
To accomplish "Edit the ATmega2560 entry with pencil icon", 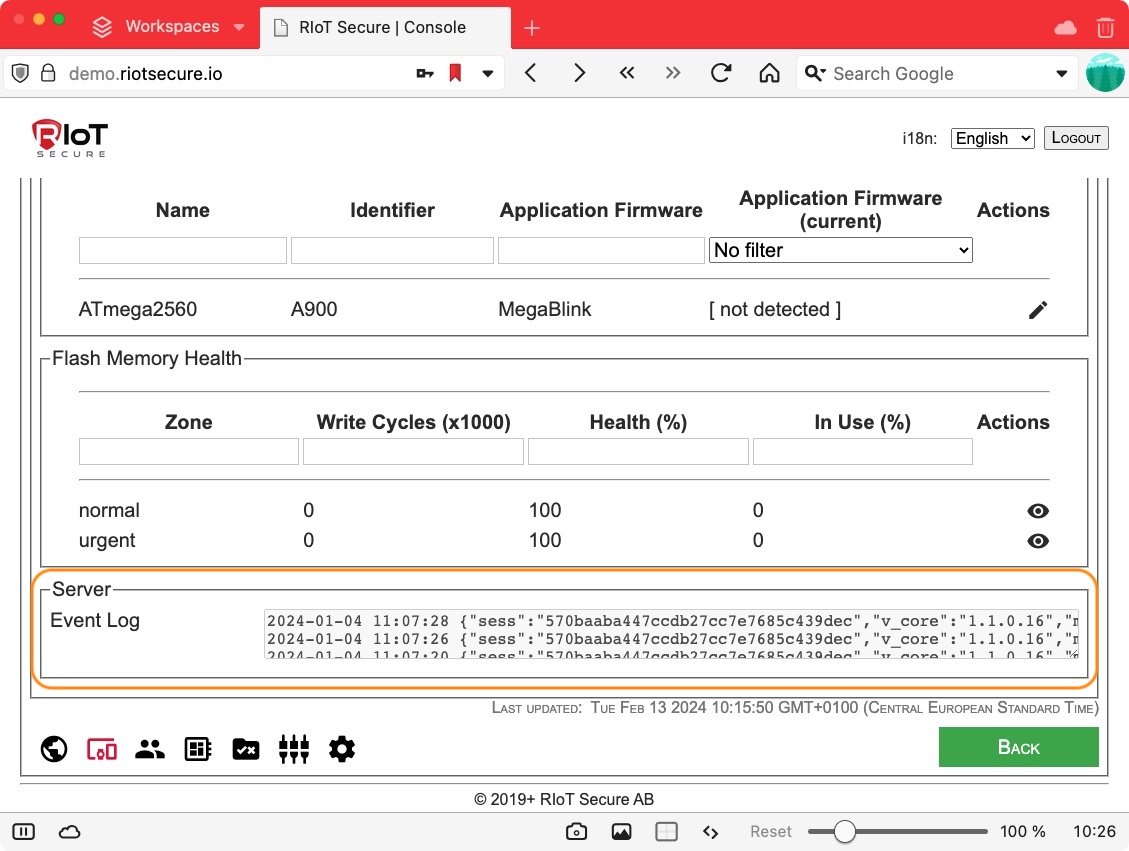I will [1037, 310].
